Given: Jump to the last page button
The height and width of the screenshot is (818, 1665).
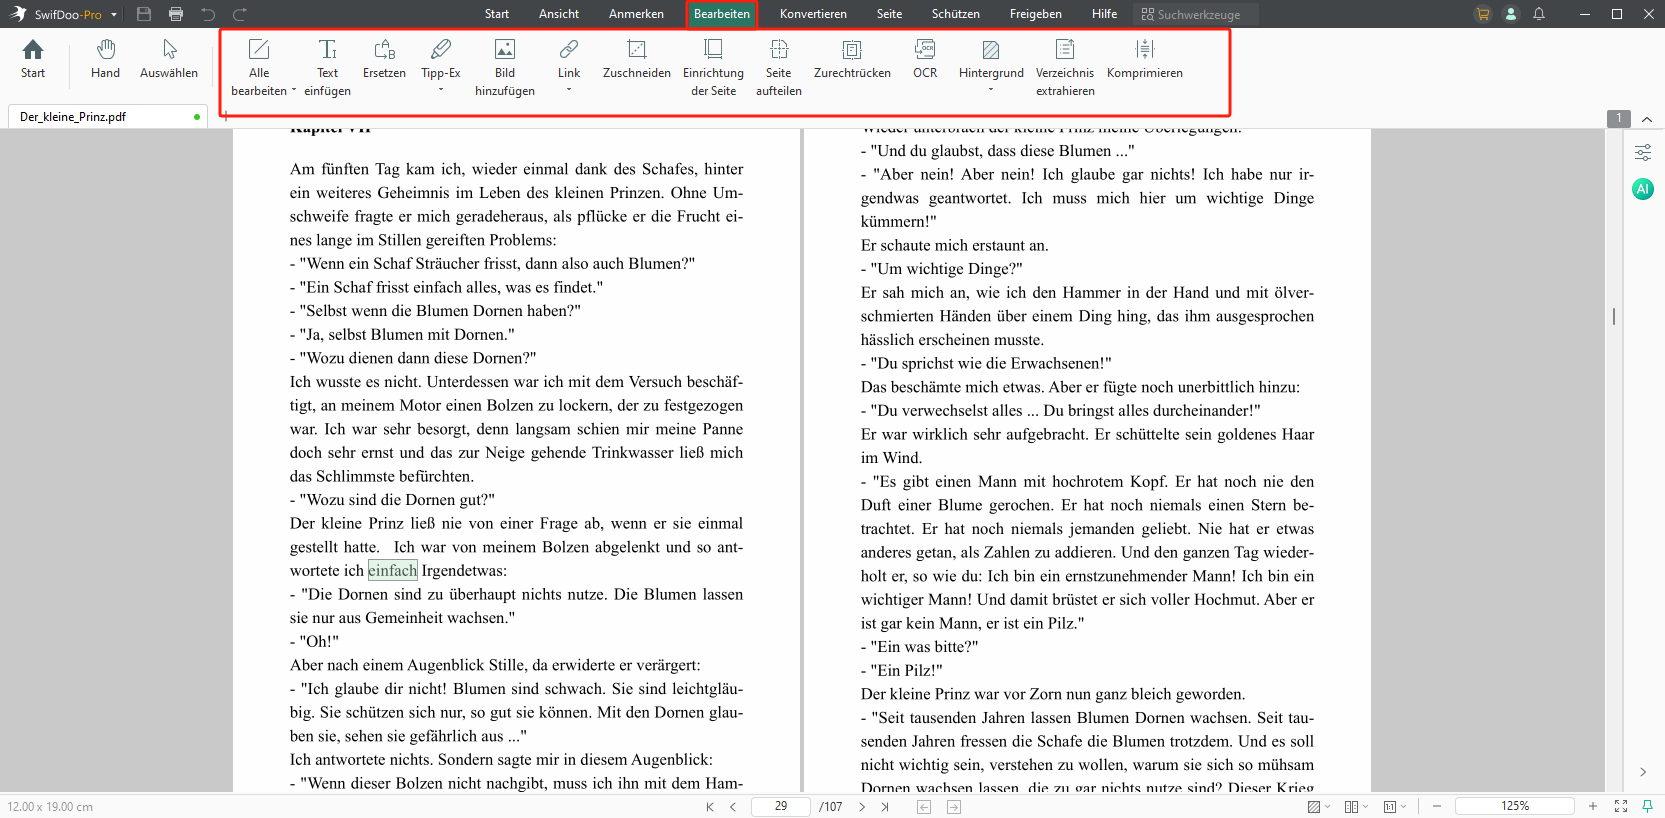Looking at the screenshot, I should point(885,806).
